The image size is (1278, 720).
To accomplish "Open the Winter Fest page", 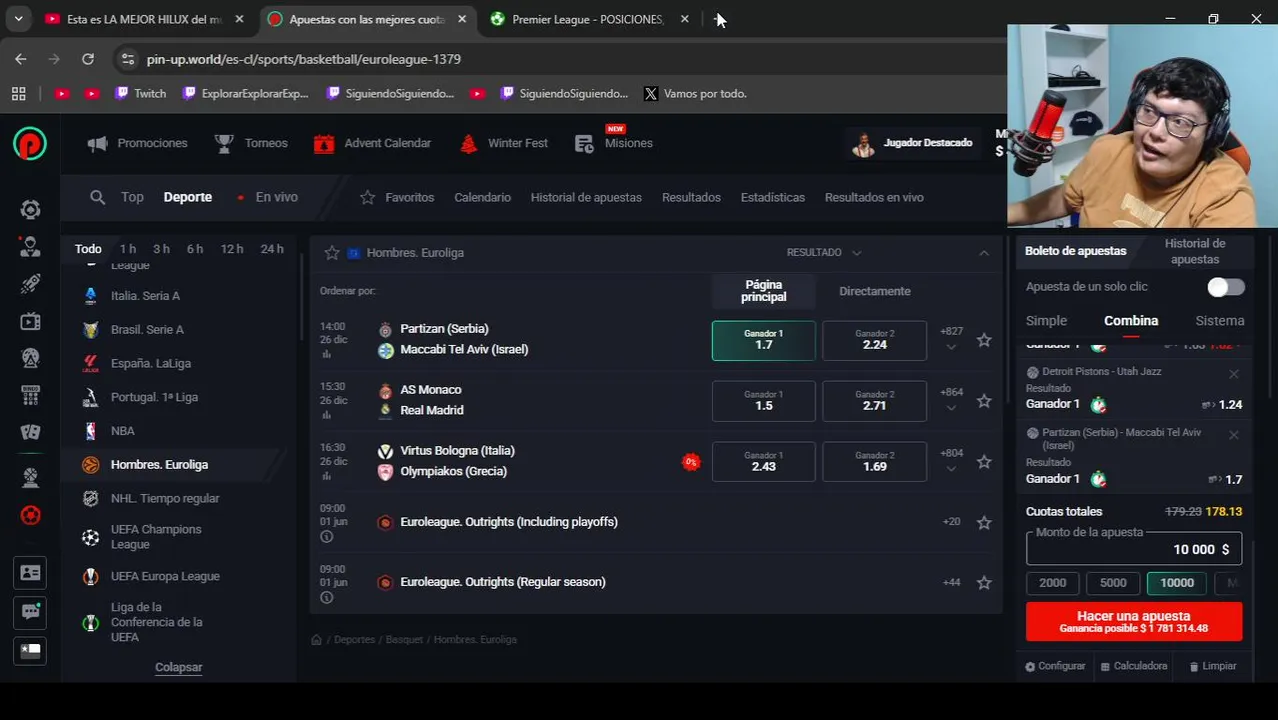I will tap(503, 143).
